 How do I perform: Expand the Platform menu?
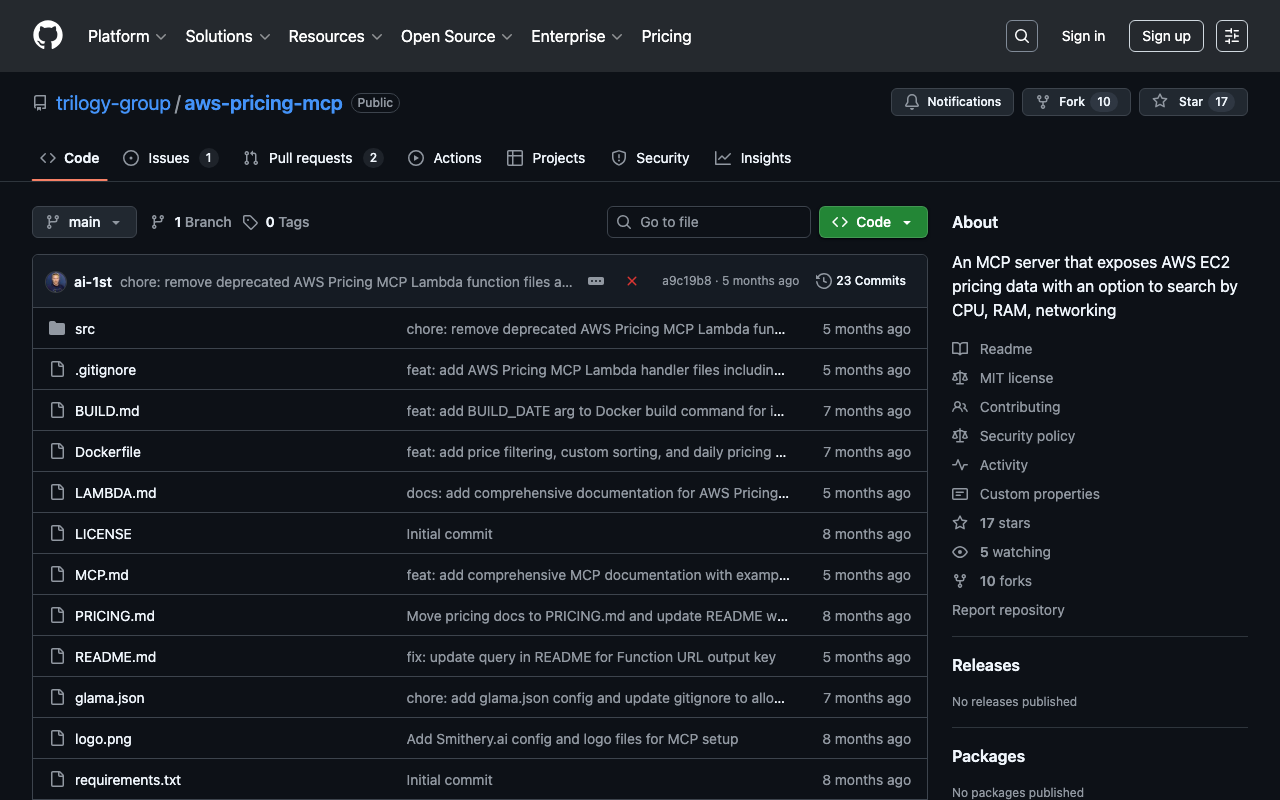tap(126, 36)
